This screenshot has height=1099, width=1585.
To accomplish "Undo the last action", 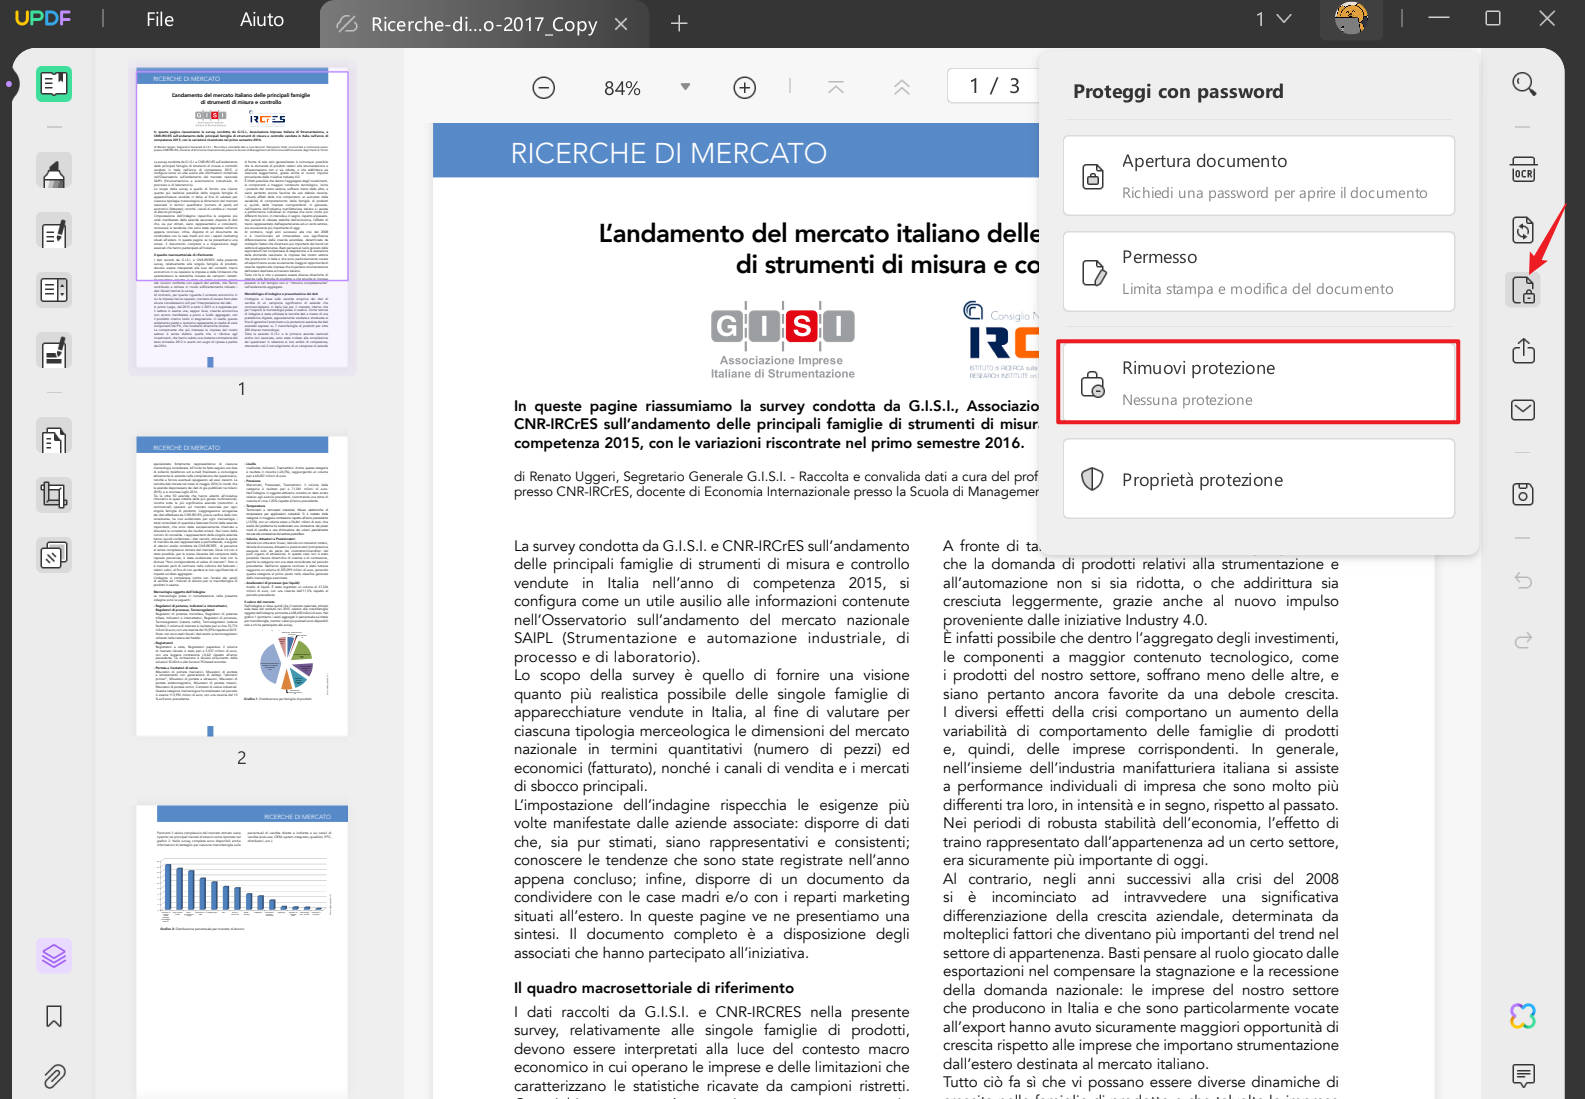I will (1523, 581).
